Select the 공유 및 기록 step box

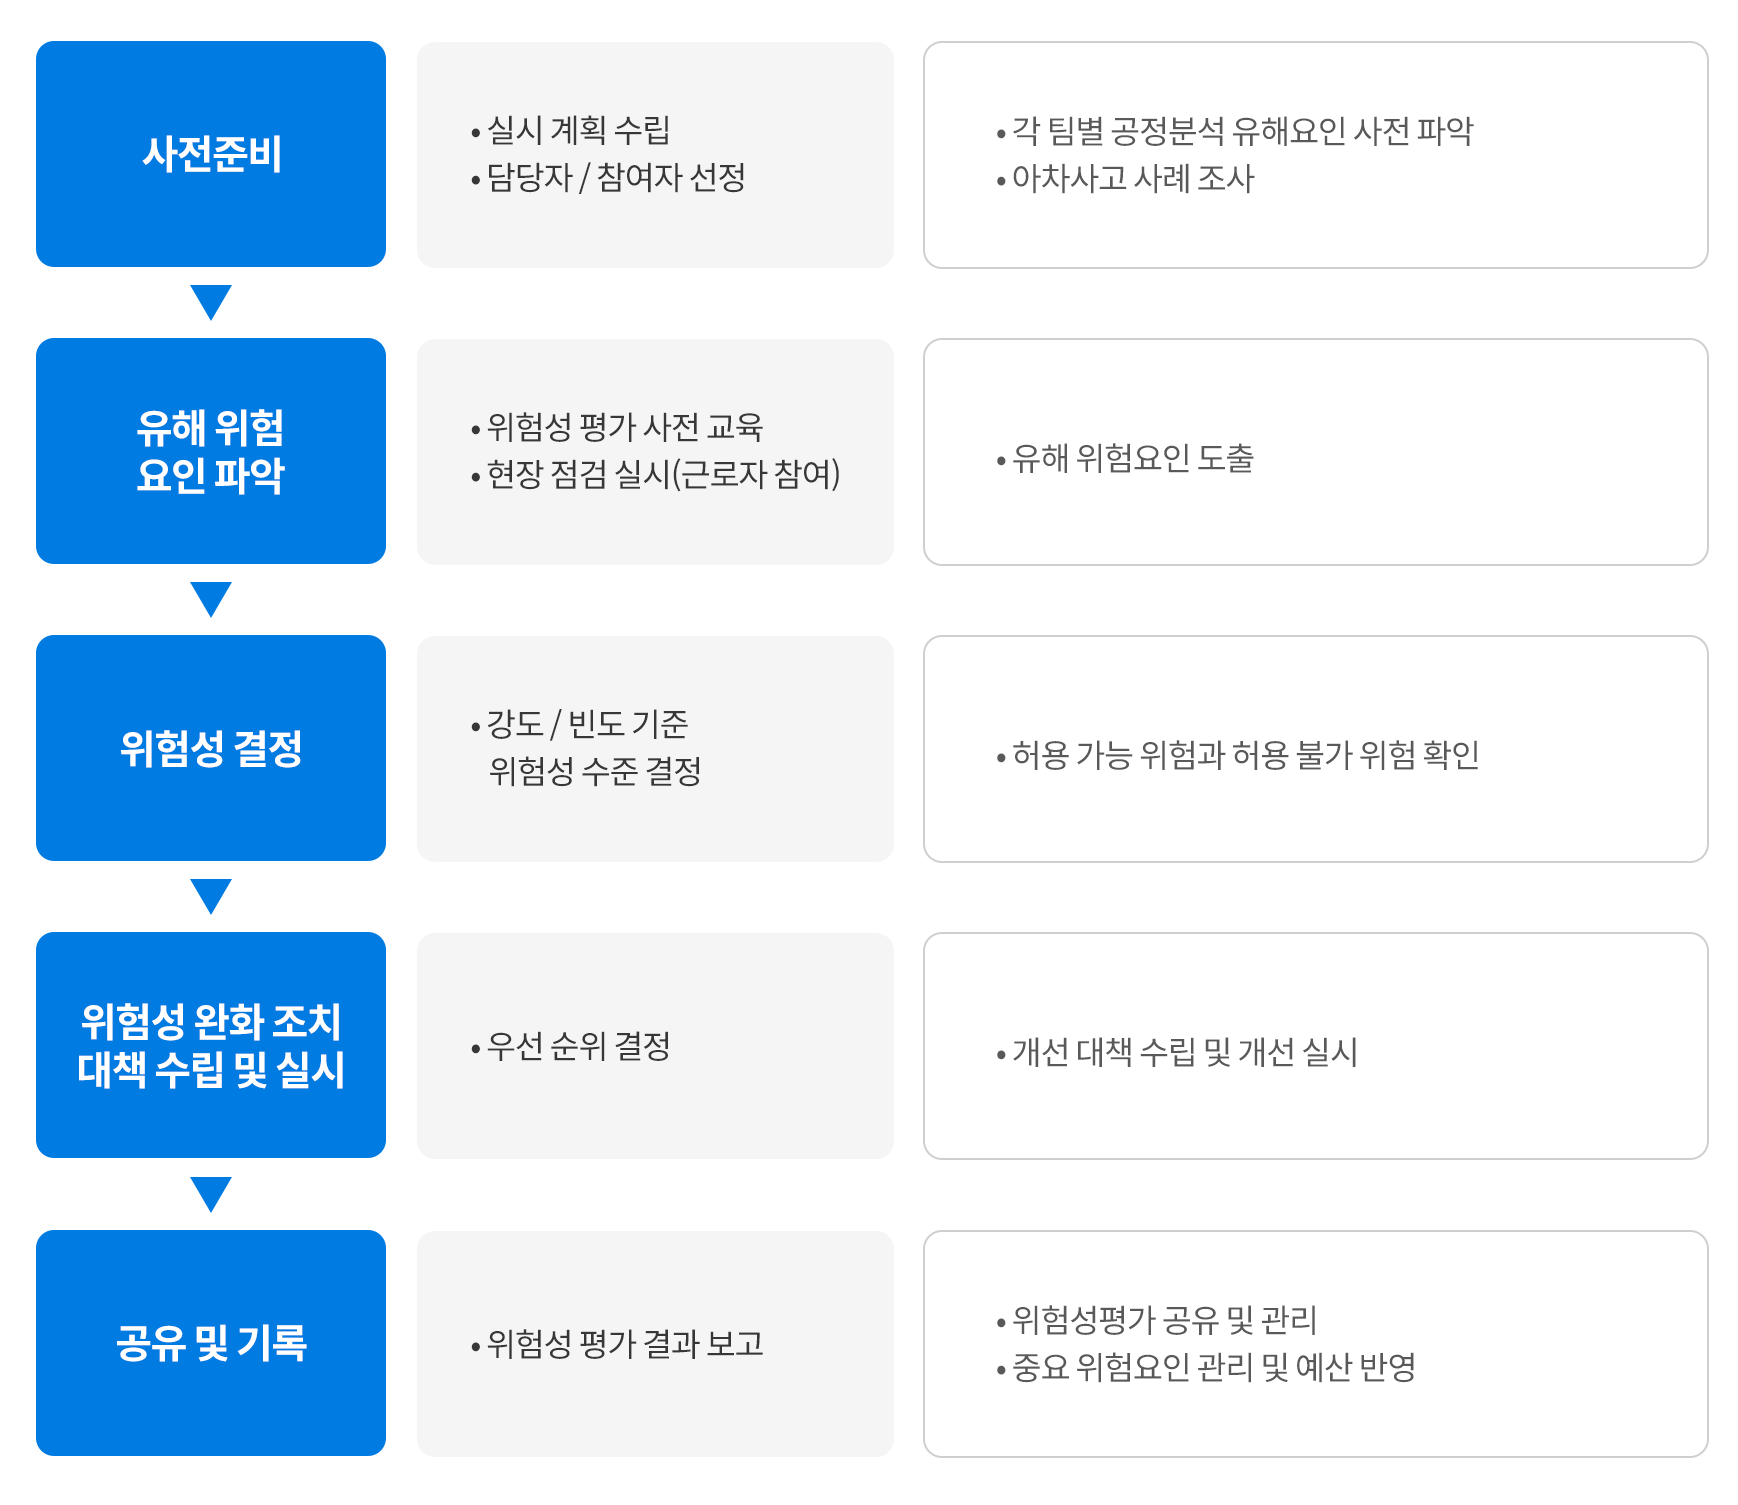pyautogui.click(x=211, y=1343)
